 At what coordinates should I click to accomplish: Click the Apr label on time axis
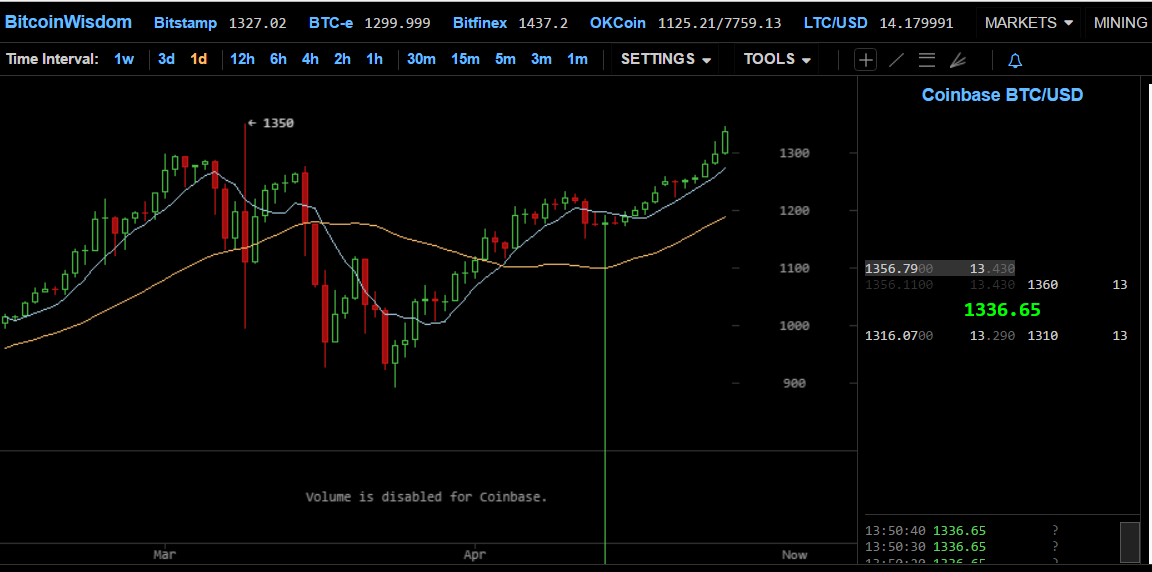click(x=476, y=555)
